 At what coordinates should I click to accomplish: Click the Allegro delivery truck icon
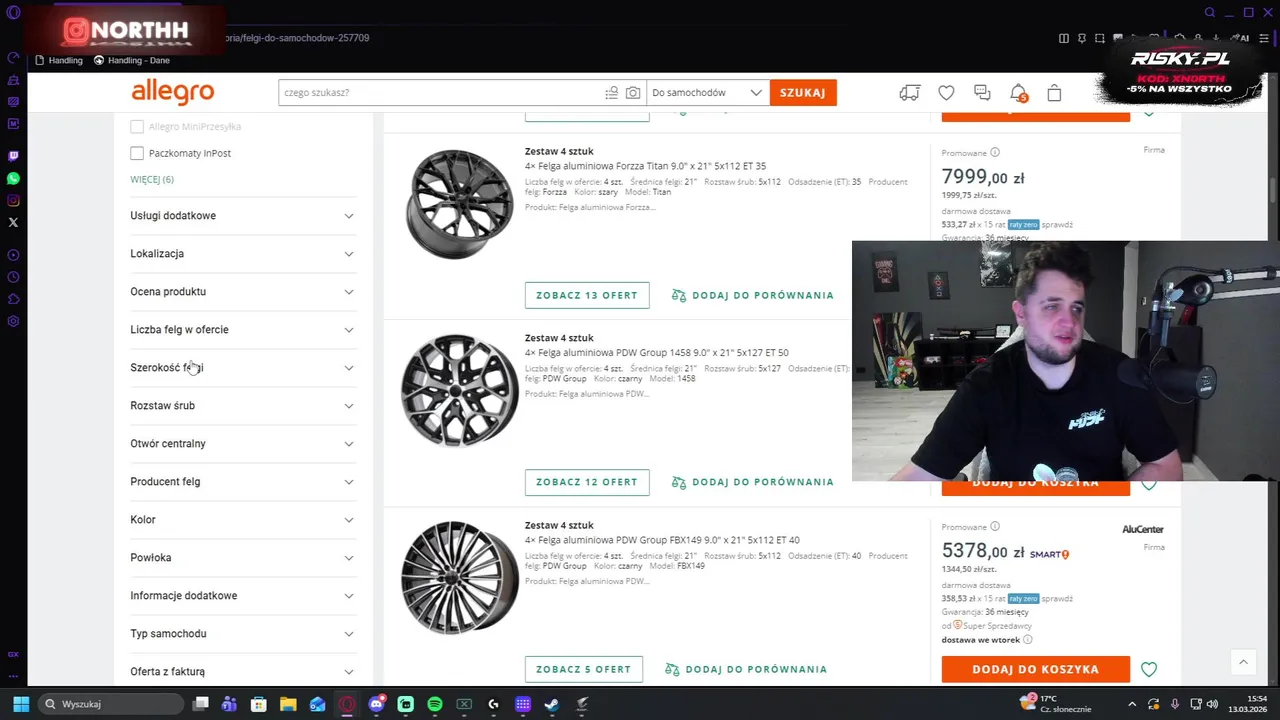909,93
